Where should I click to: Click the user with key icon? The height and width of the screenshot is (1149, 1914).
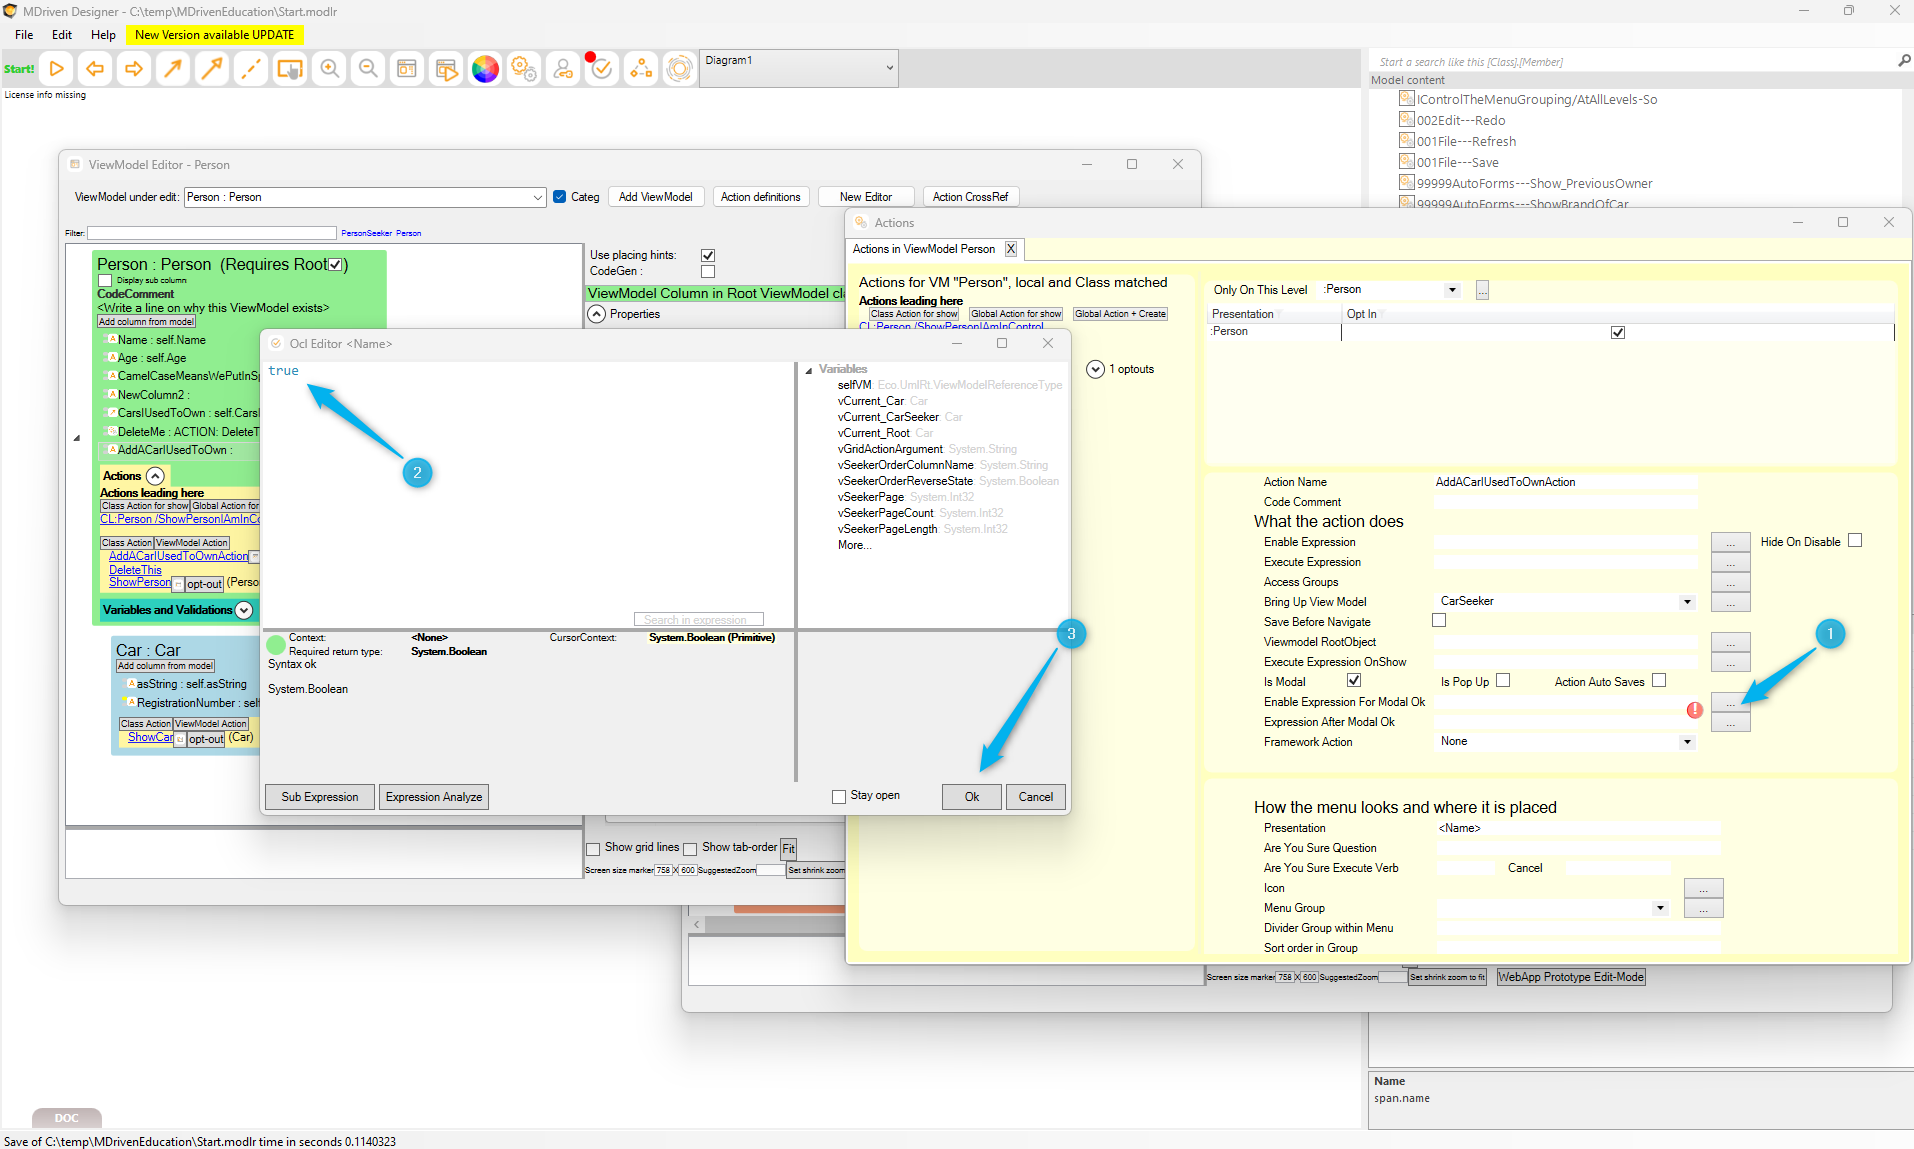coord(563,69)
